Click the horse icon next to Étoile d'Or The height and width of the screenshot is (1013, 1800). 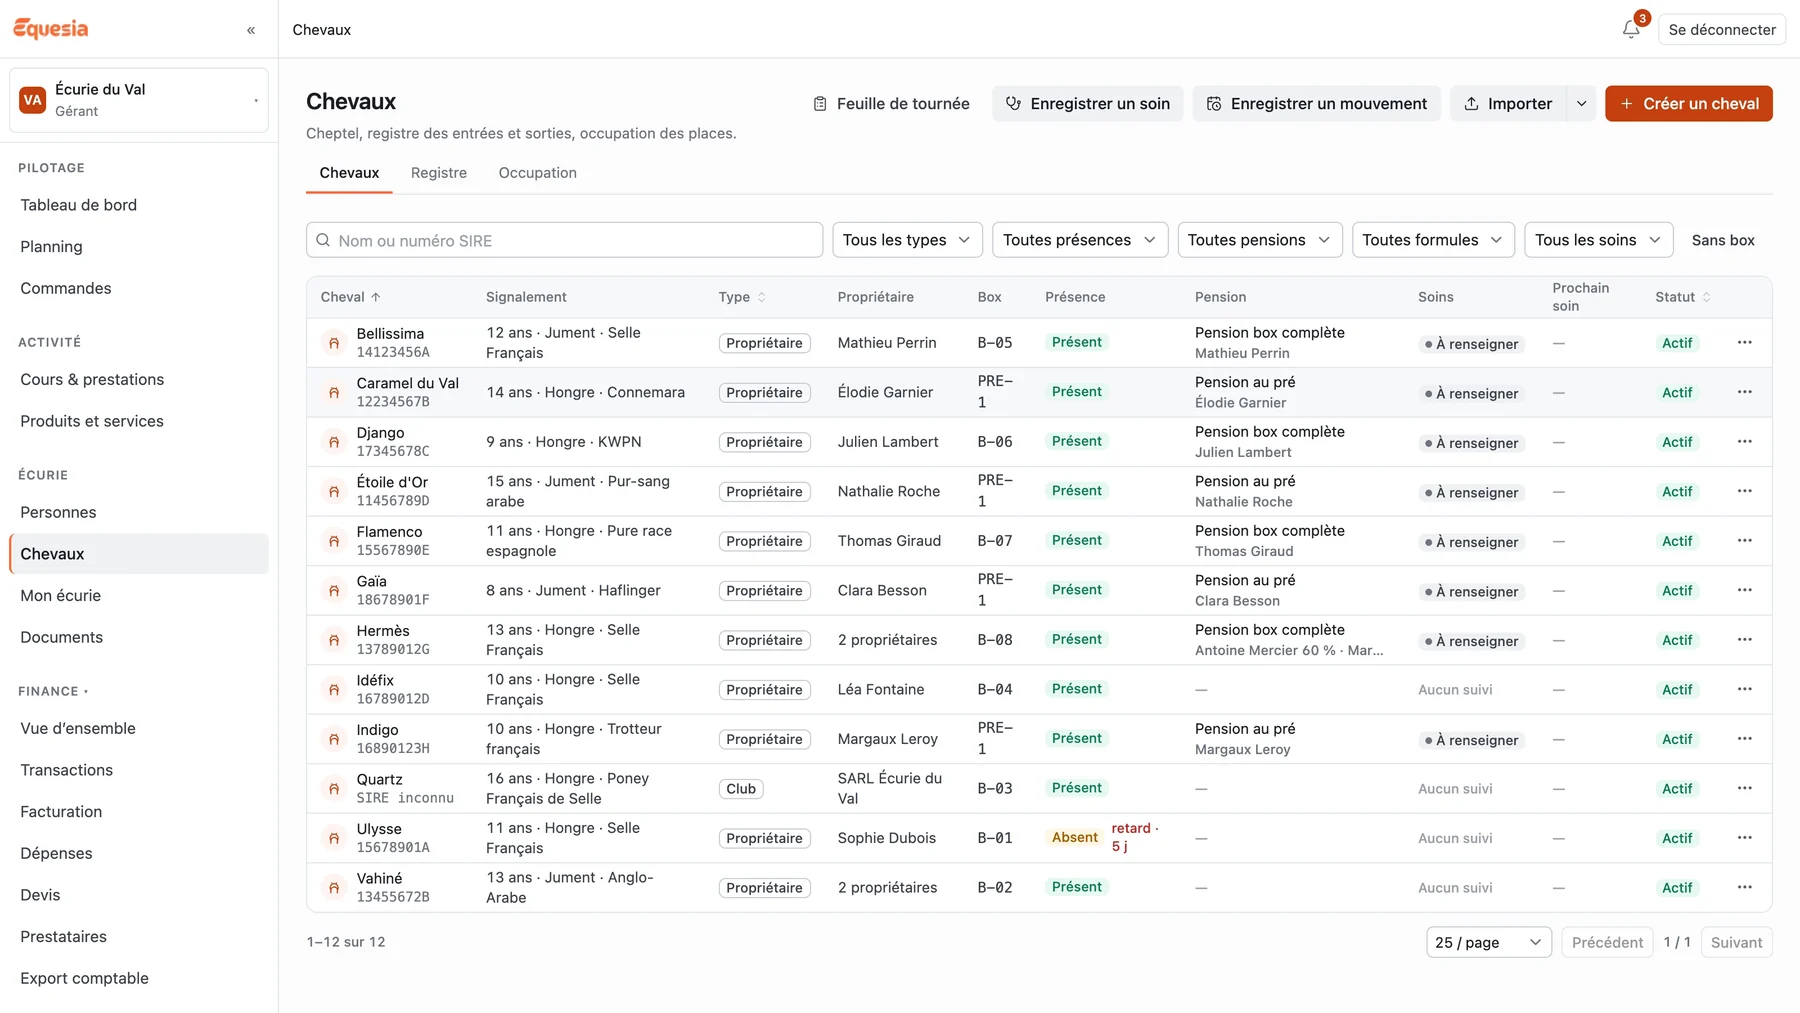(334, 491)
